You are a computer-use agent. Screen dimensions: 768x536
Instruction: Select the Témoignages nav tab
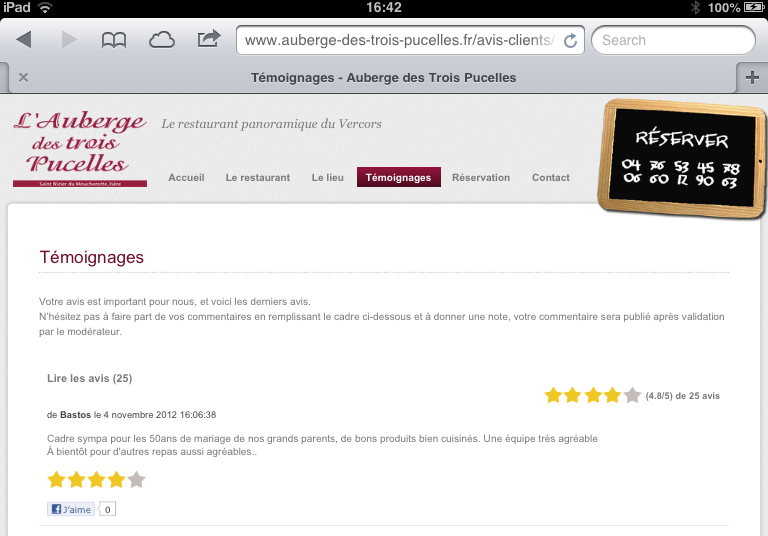coord(398,177)
